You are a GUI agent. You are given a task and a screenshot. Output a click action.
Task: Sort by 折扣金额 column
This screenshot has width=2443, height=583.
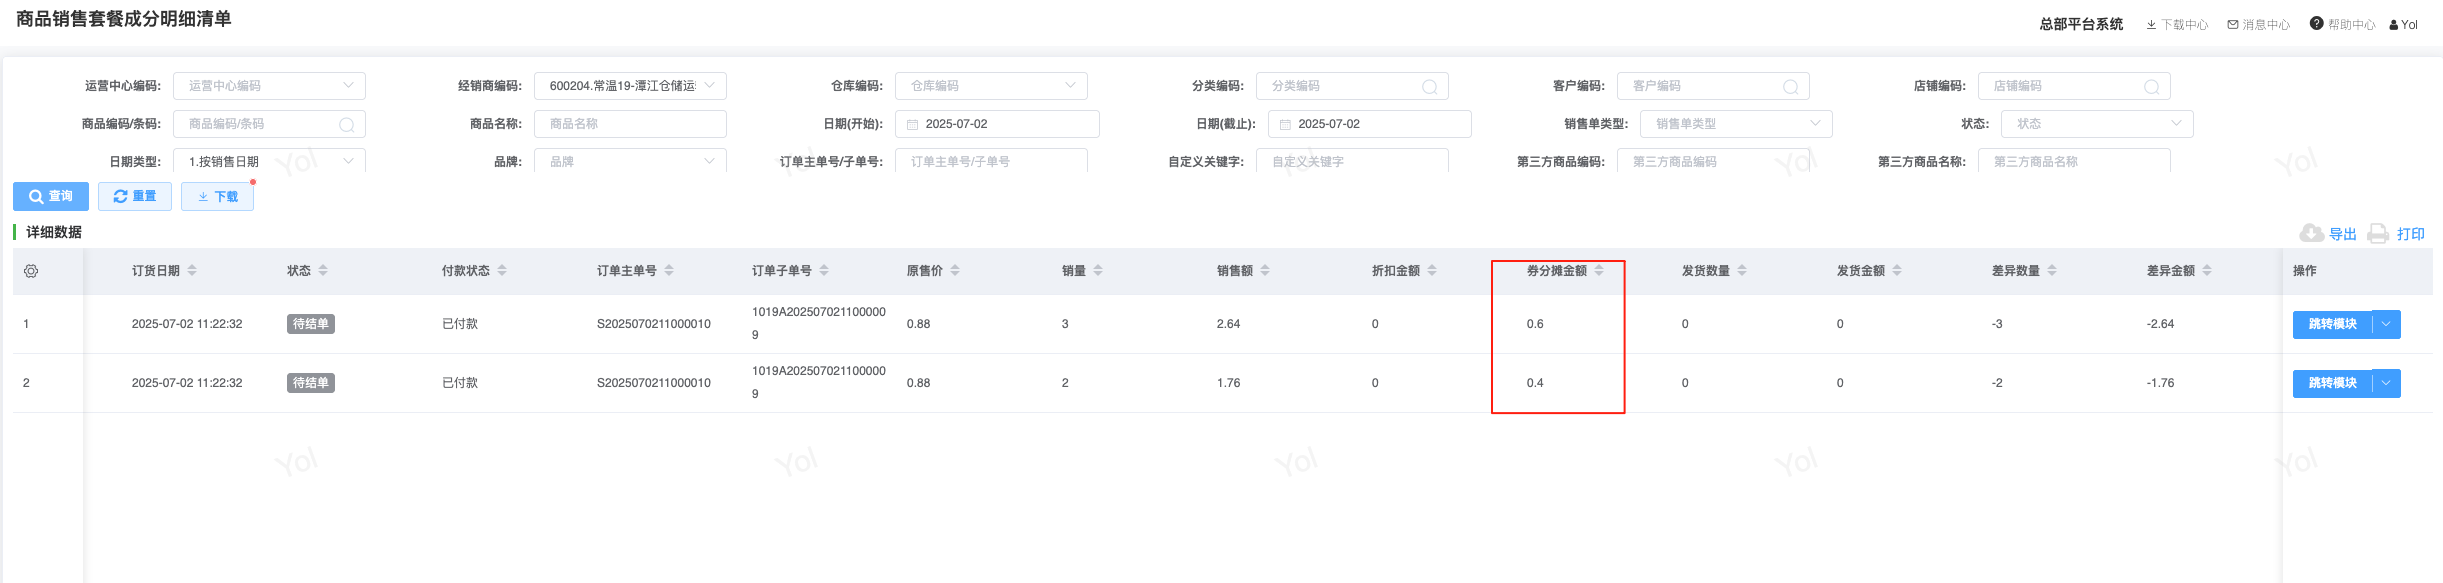point(1432,271)
